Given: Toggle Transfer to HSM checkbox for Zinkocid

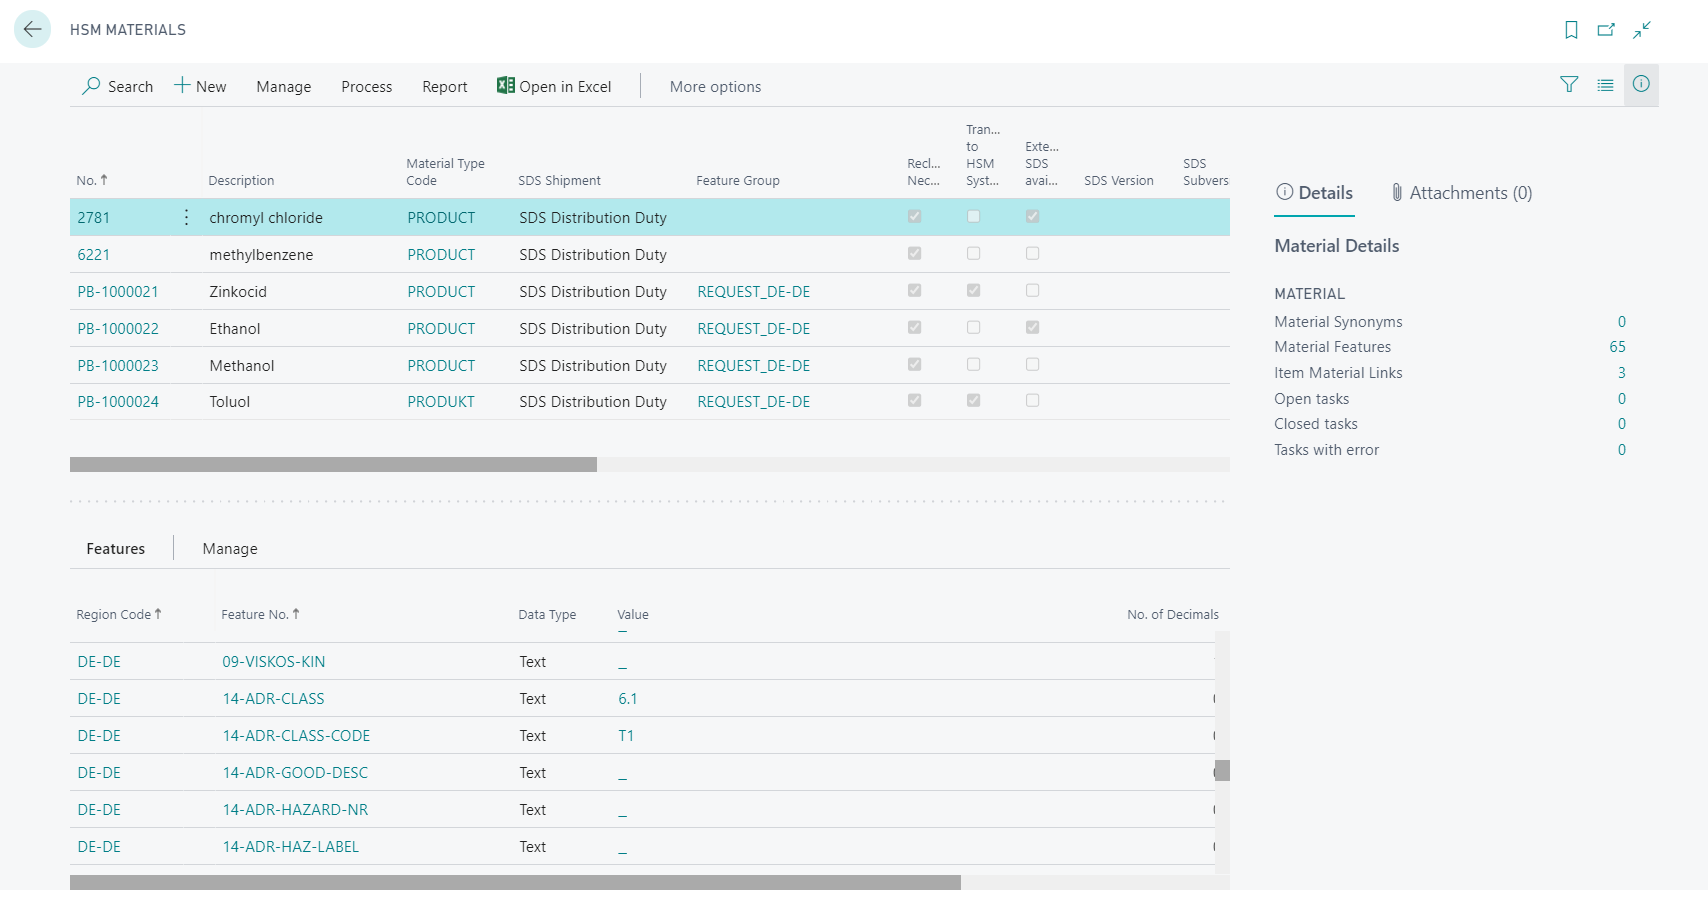Looking at the screenshot, I should pyautogui.click(x=973, y=290).
